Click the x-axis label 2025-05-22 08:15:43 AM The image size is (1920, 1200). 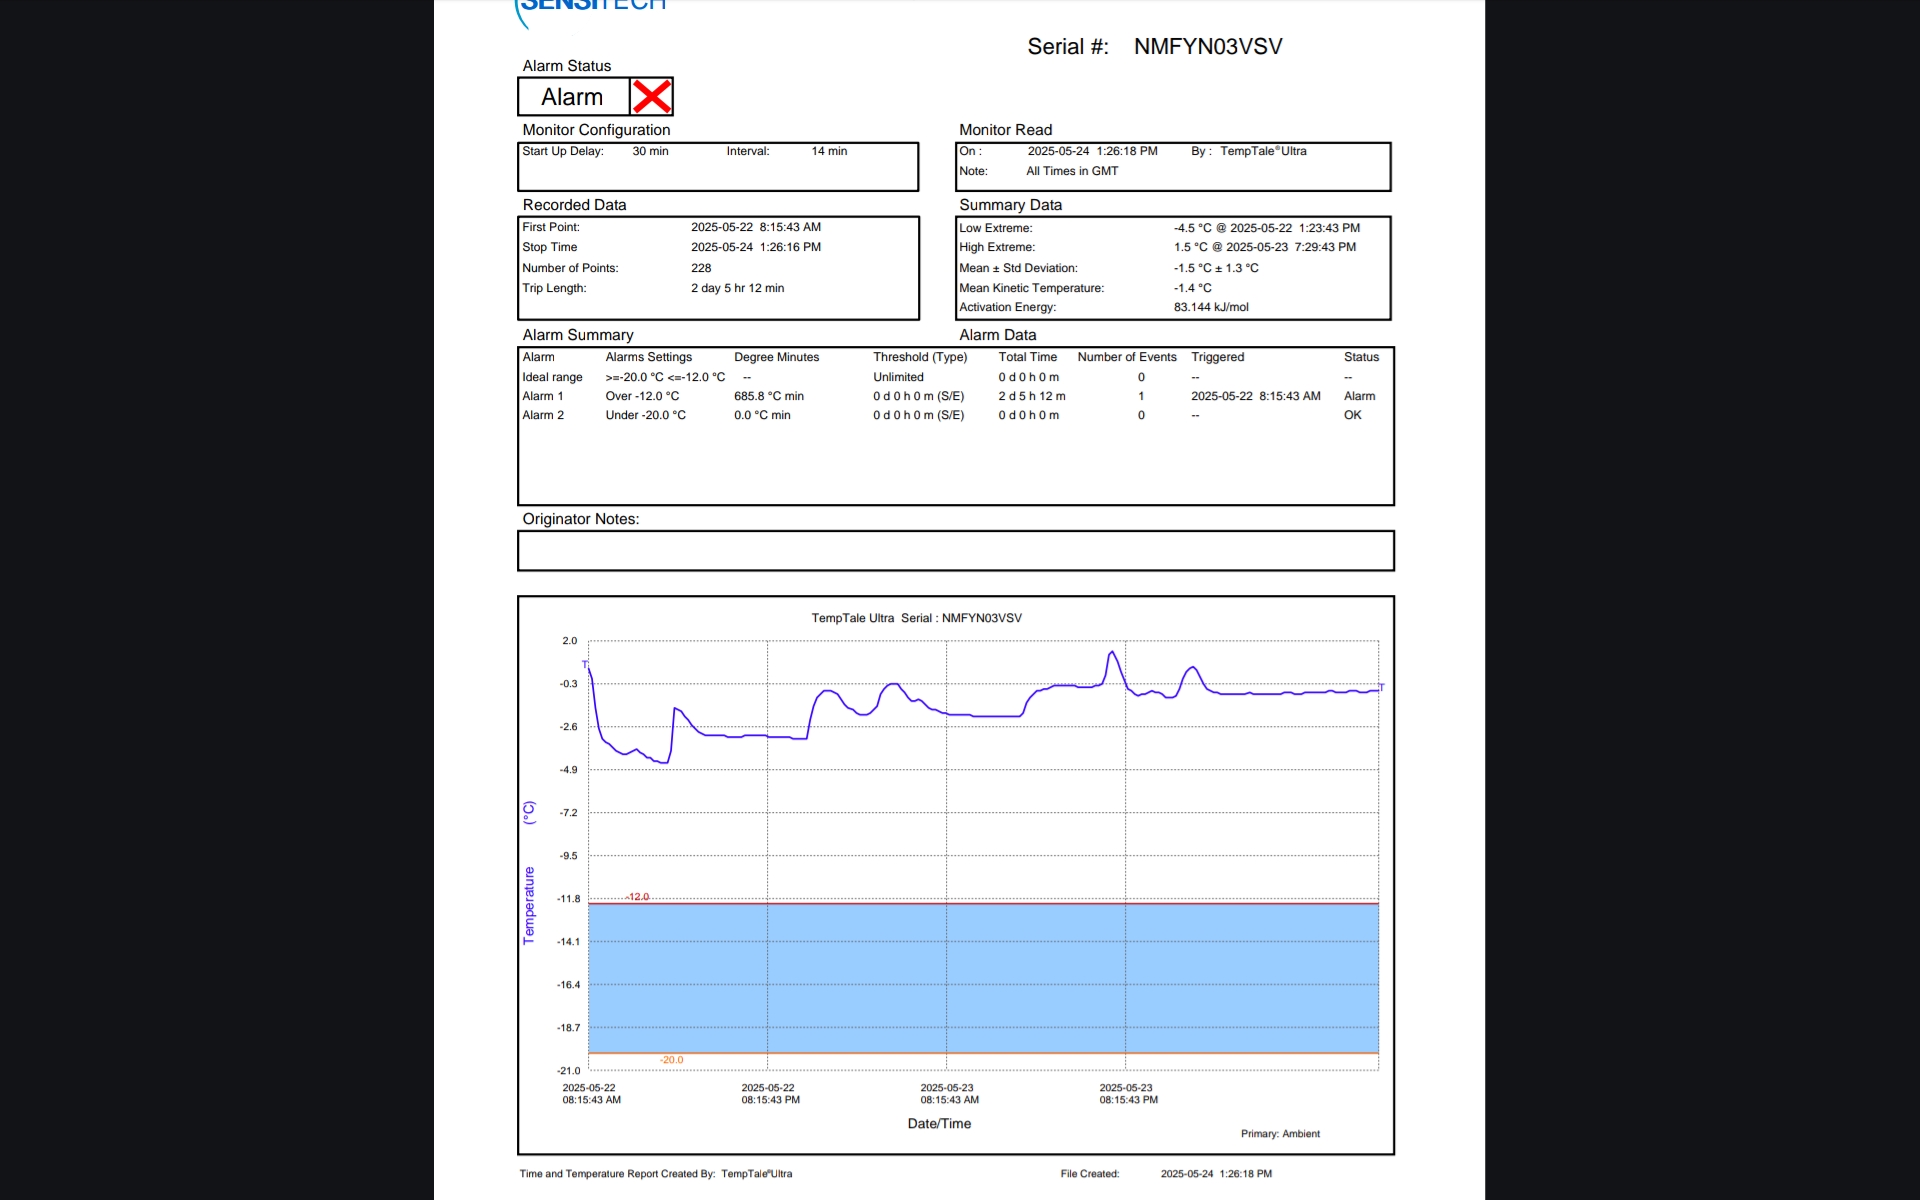591,1094
